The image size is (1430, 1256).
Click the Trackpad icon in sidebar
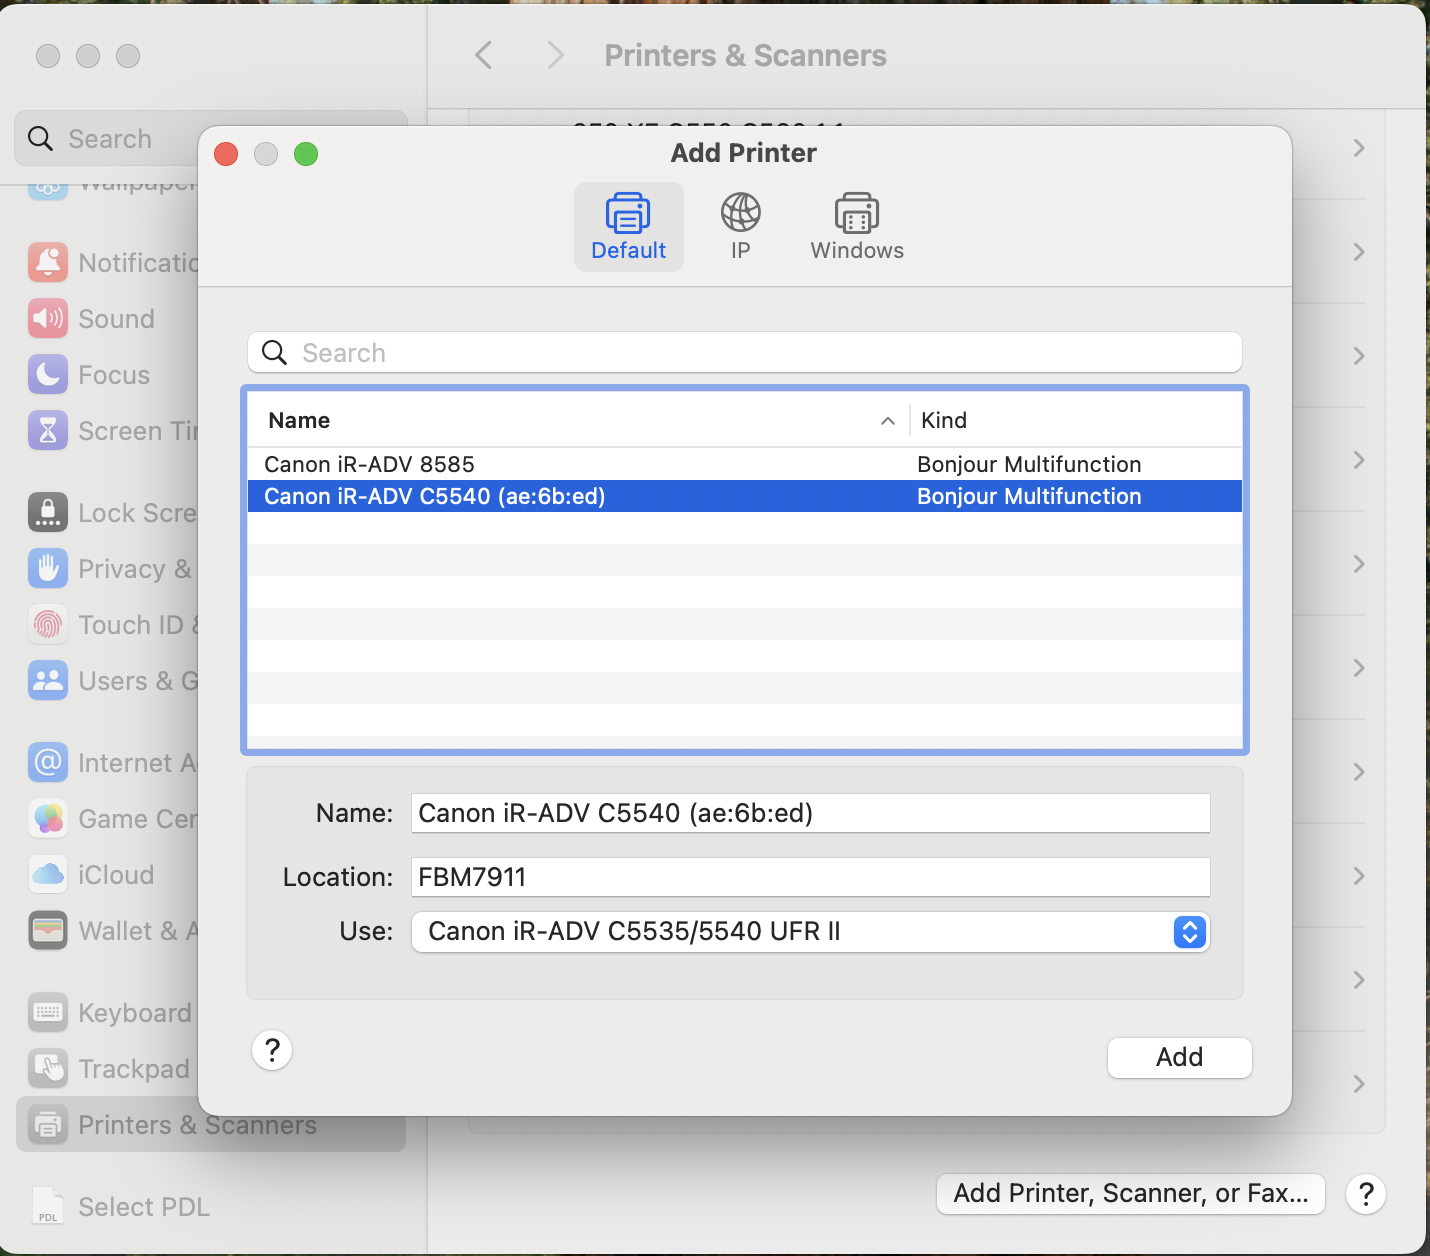pos(47,1068)
